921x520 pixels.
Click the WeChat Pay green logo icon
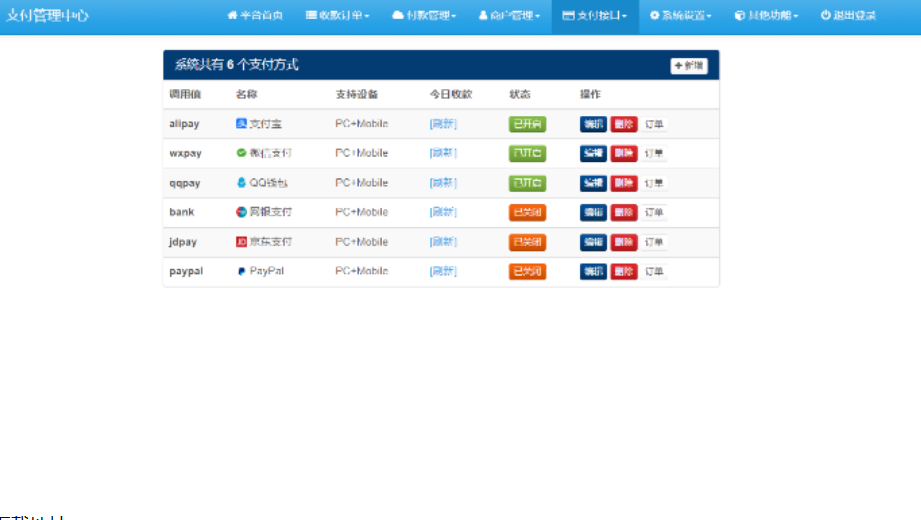pyautogui.click(x=241, y=153)
